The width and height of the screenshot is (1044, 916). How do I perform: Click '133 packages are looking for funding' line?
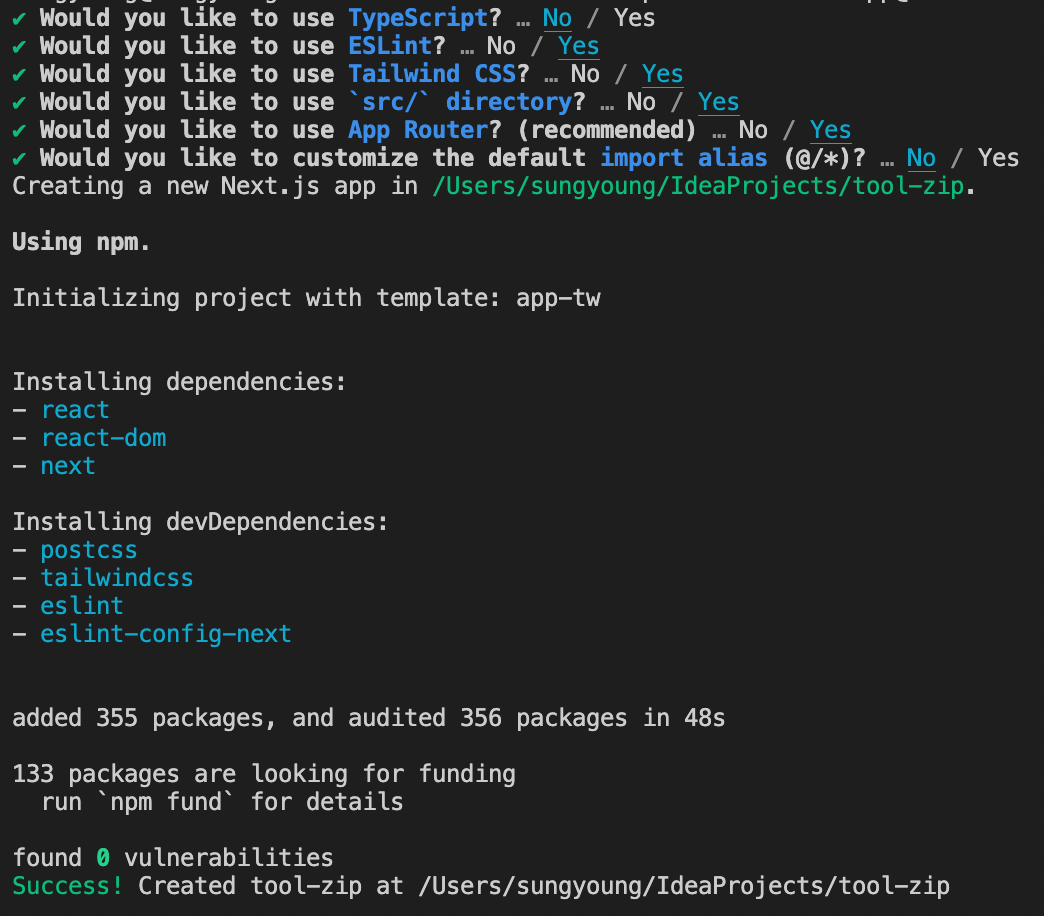(264, 774)
